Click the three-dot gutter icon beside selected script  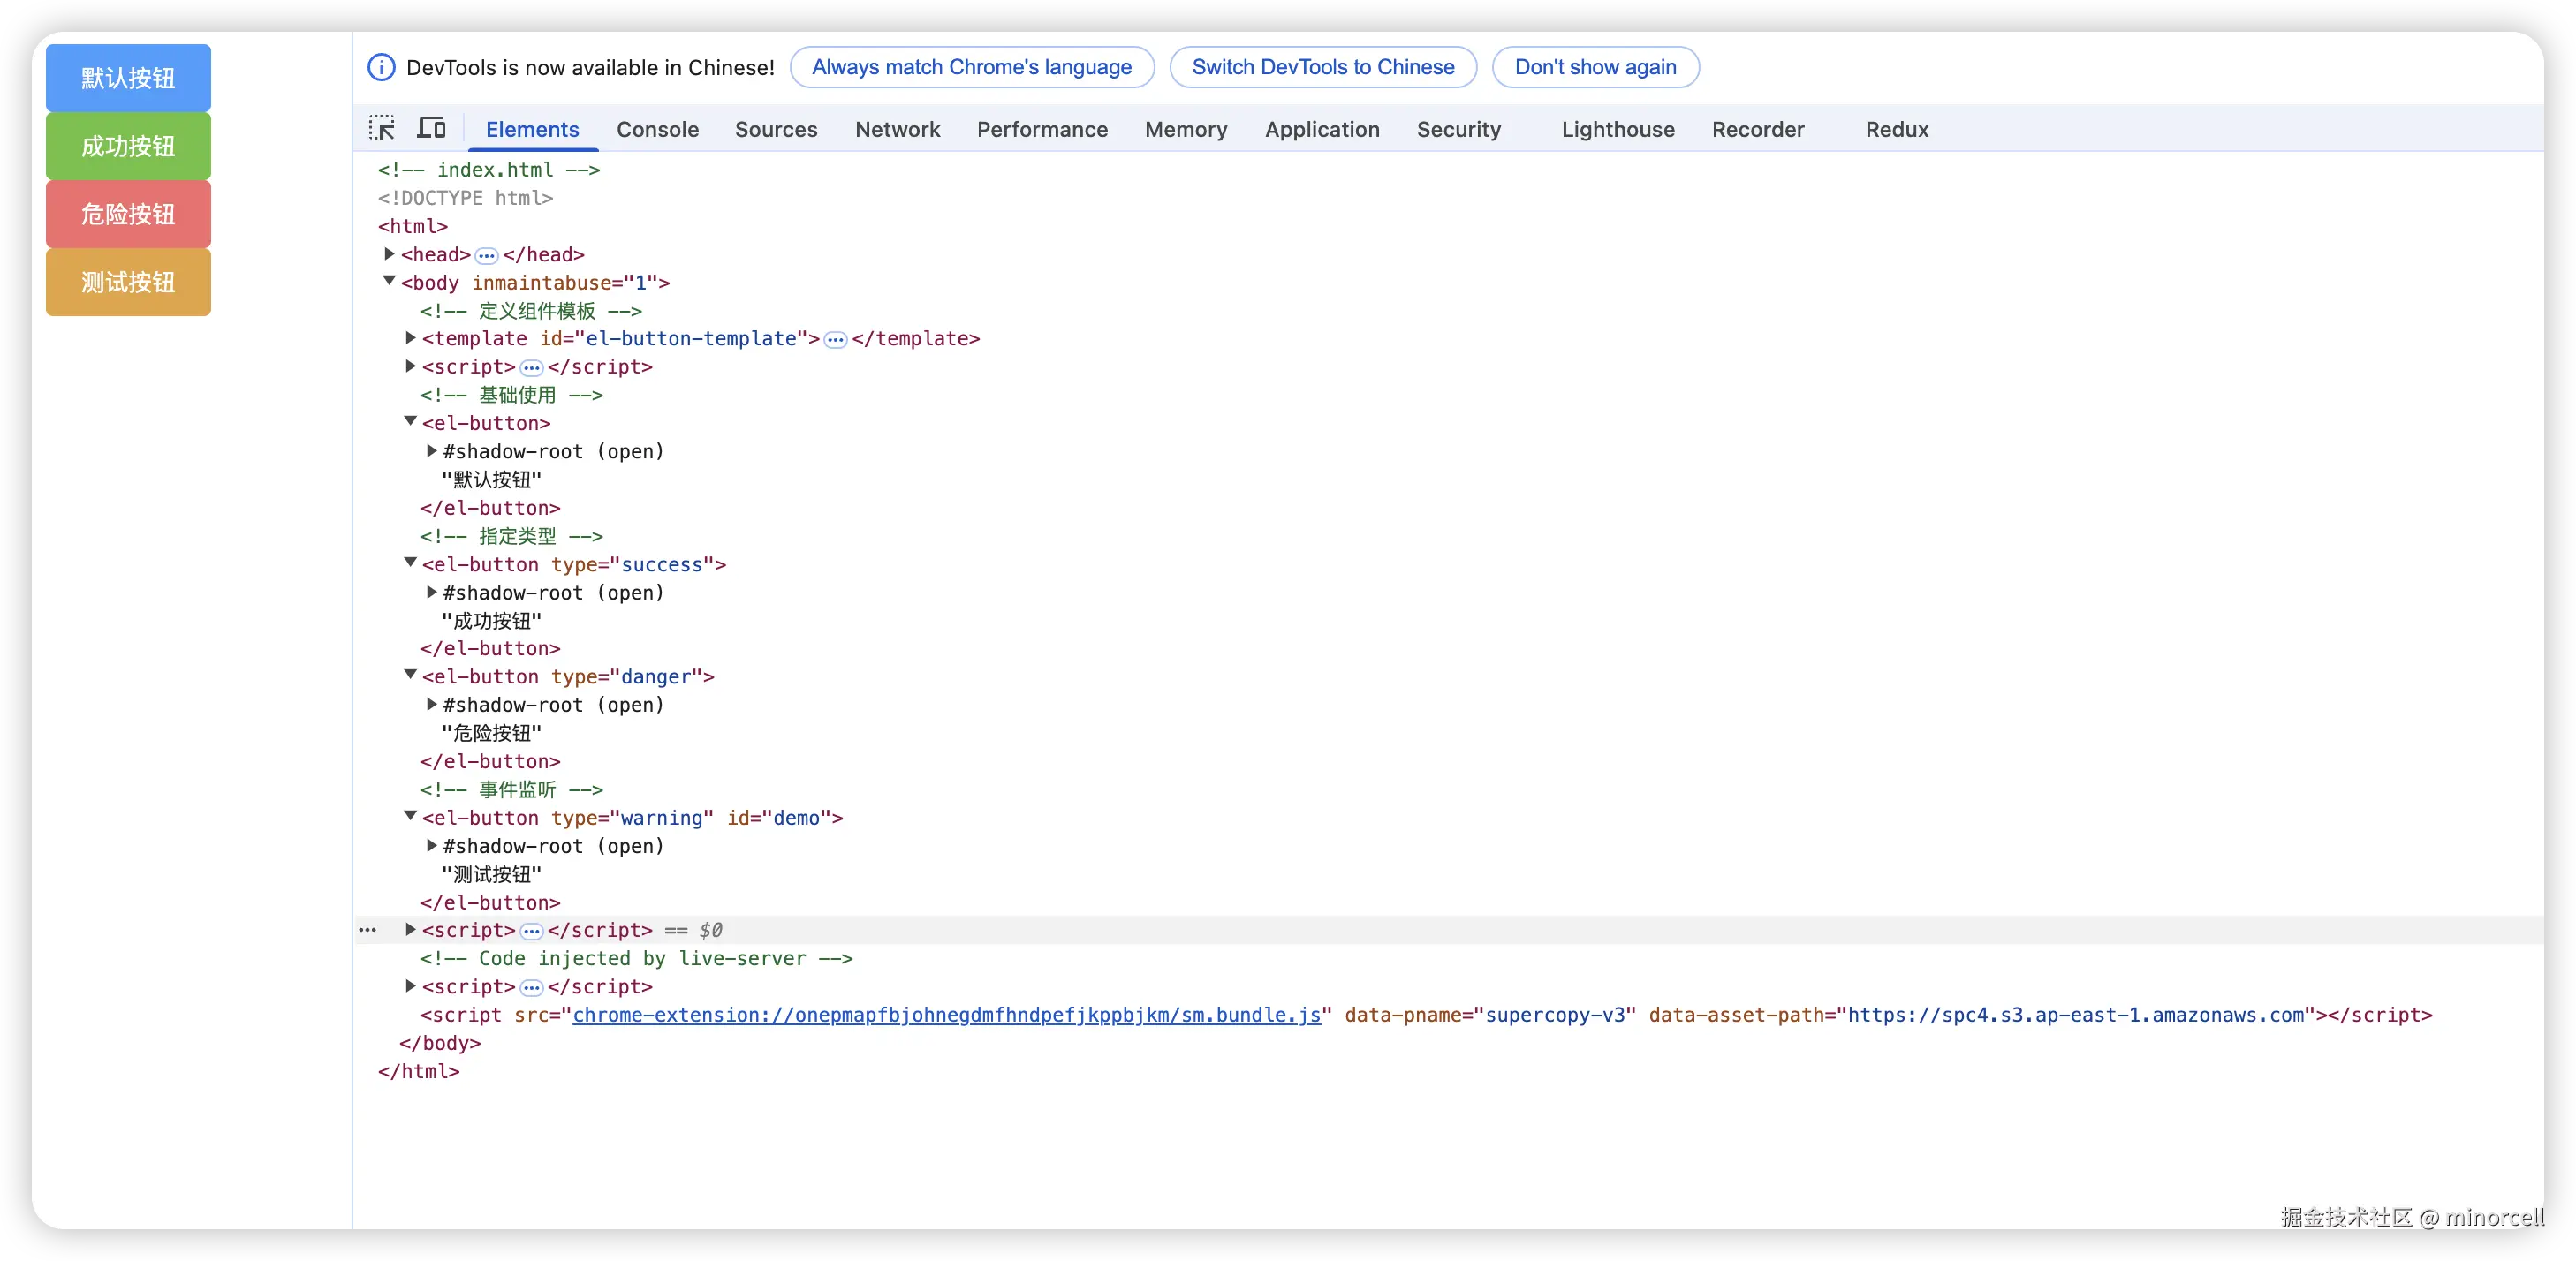[x=368, y=930]
